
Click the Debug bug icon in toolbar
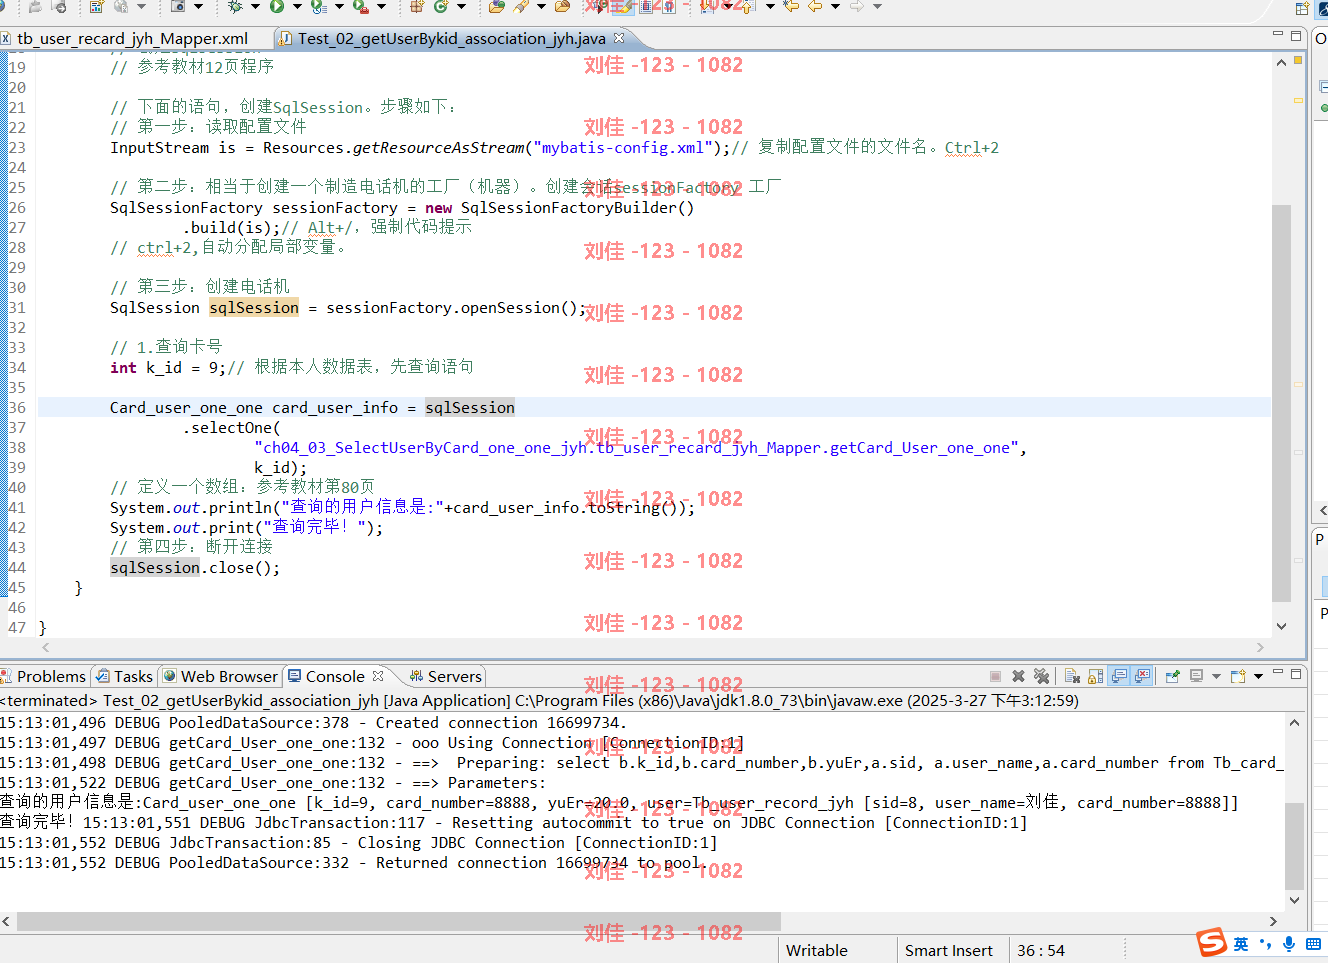pos(236,7)
